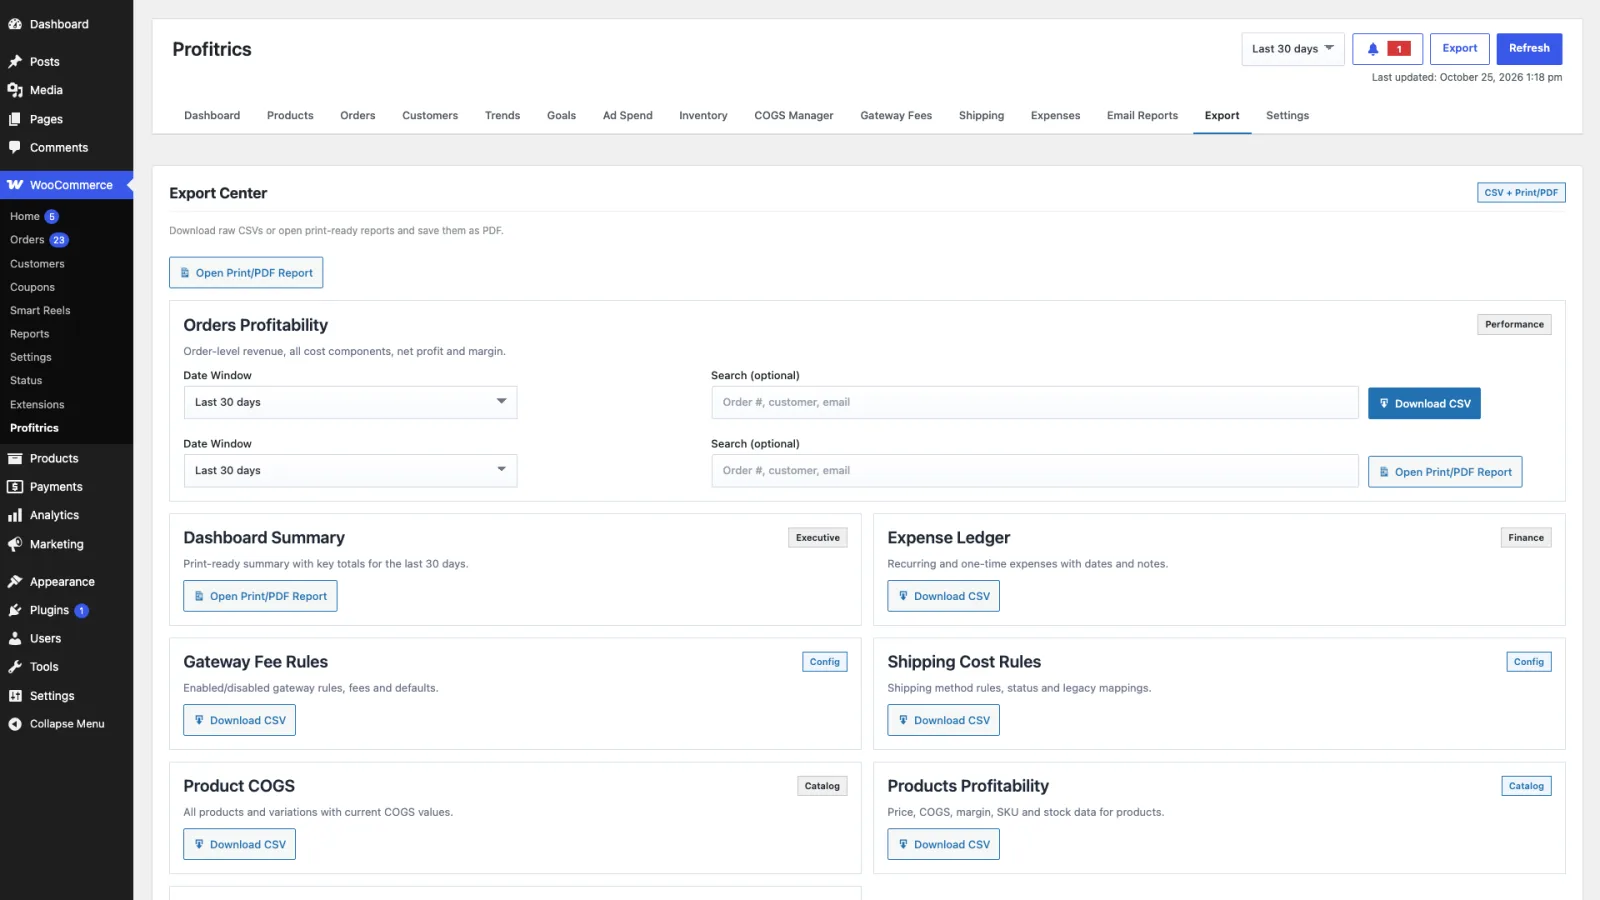Download CSV for Orders Profitability
1600x900 pixels.
point(1424,404)
